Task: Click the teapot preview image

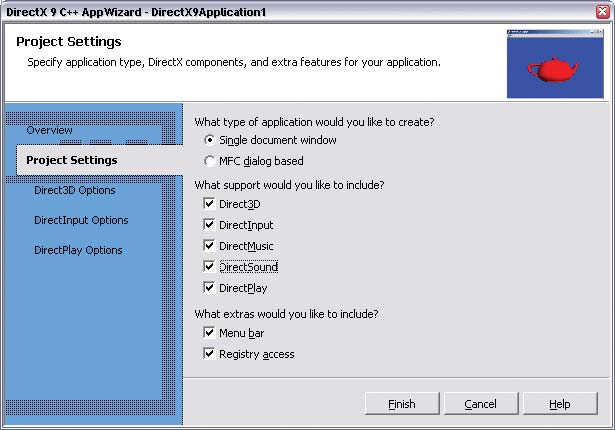Action: pyautogui.click(x=556, y=63)
